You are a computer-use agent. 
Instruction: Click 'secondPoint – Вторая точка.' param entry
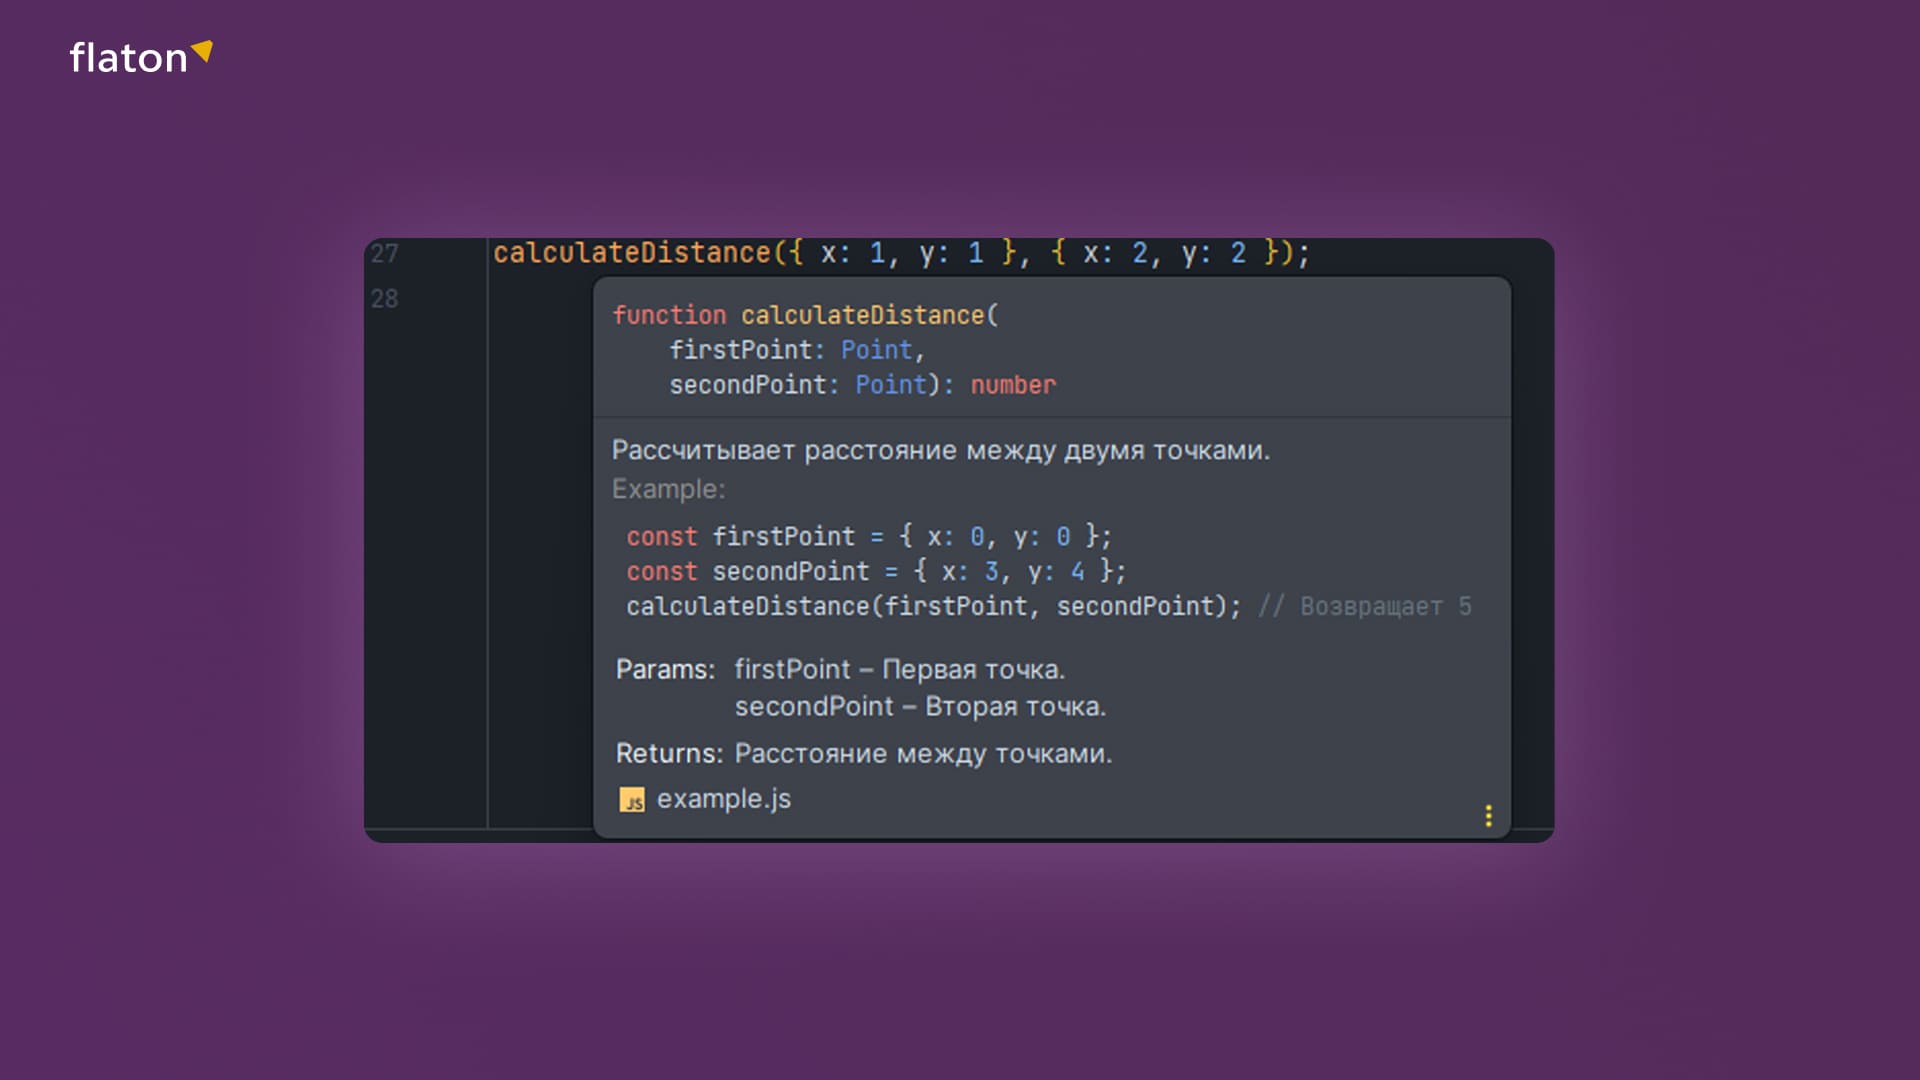coord(920,707)
